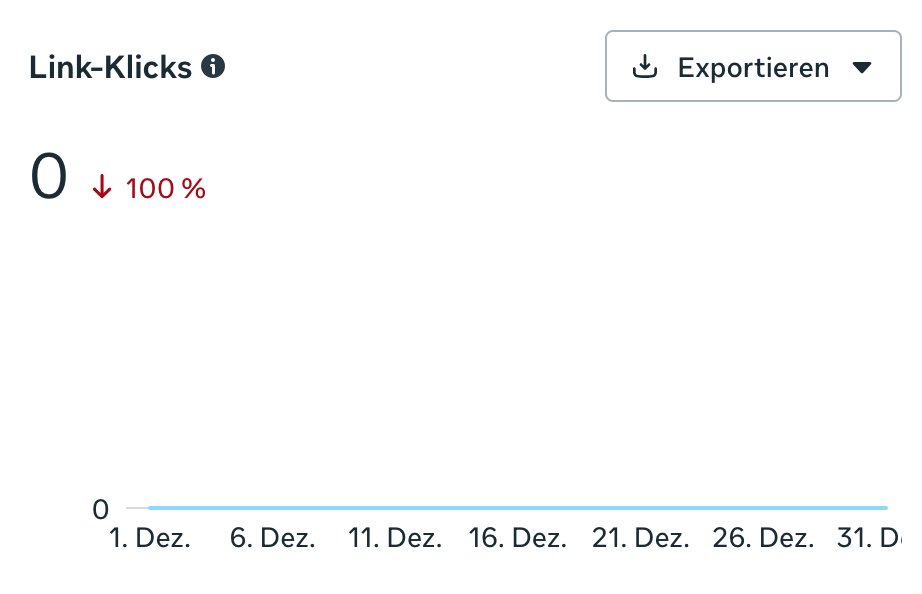Image resolution: width=922 pixels, height=594 pixels.
Task: Click the 6. Dez. axis label
Action: [x=272, y=538]
